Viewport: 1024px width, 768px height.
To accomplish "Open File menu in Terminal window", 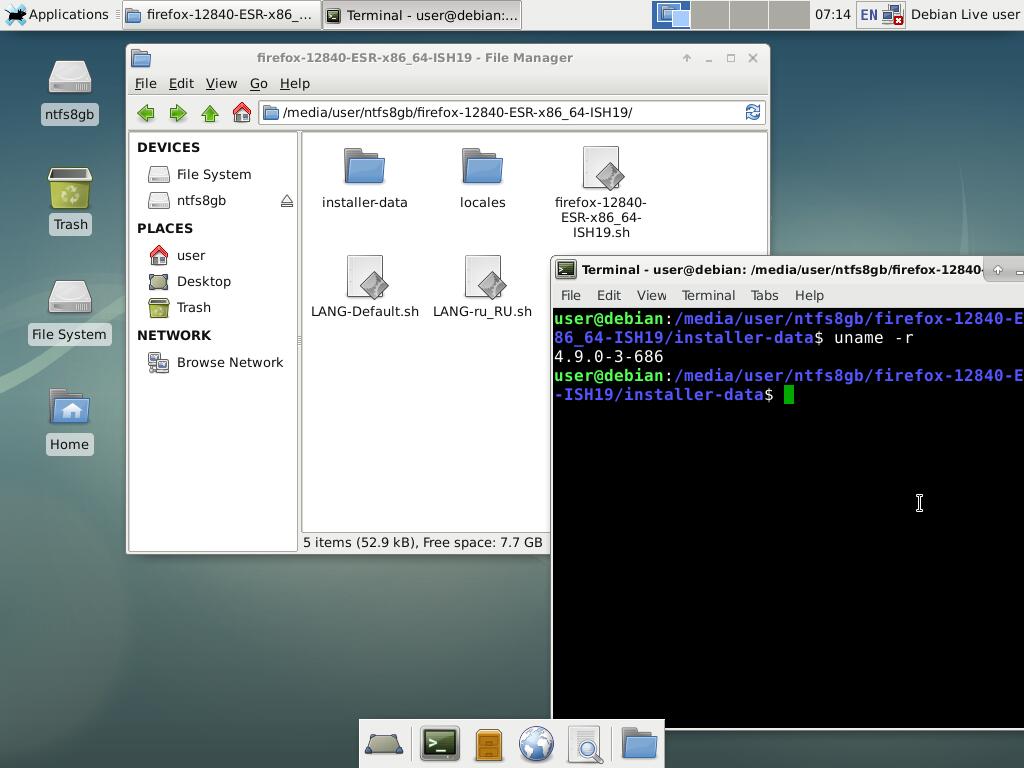I will click(x=570, y=296).
